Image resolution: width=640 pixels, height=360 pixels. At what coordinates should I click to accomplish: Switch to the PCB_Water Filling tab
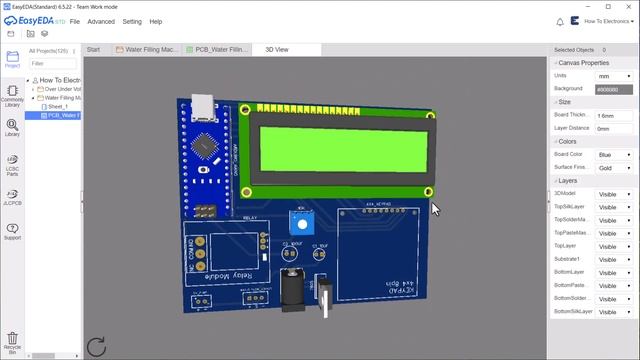pyautogui.click(x=217, y=49)
